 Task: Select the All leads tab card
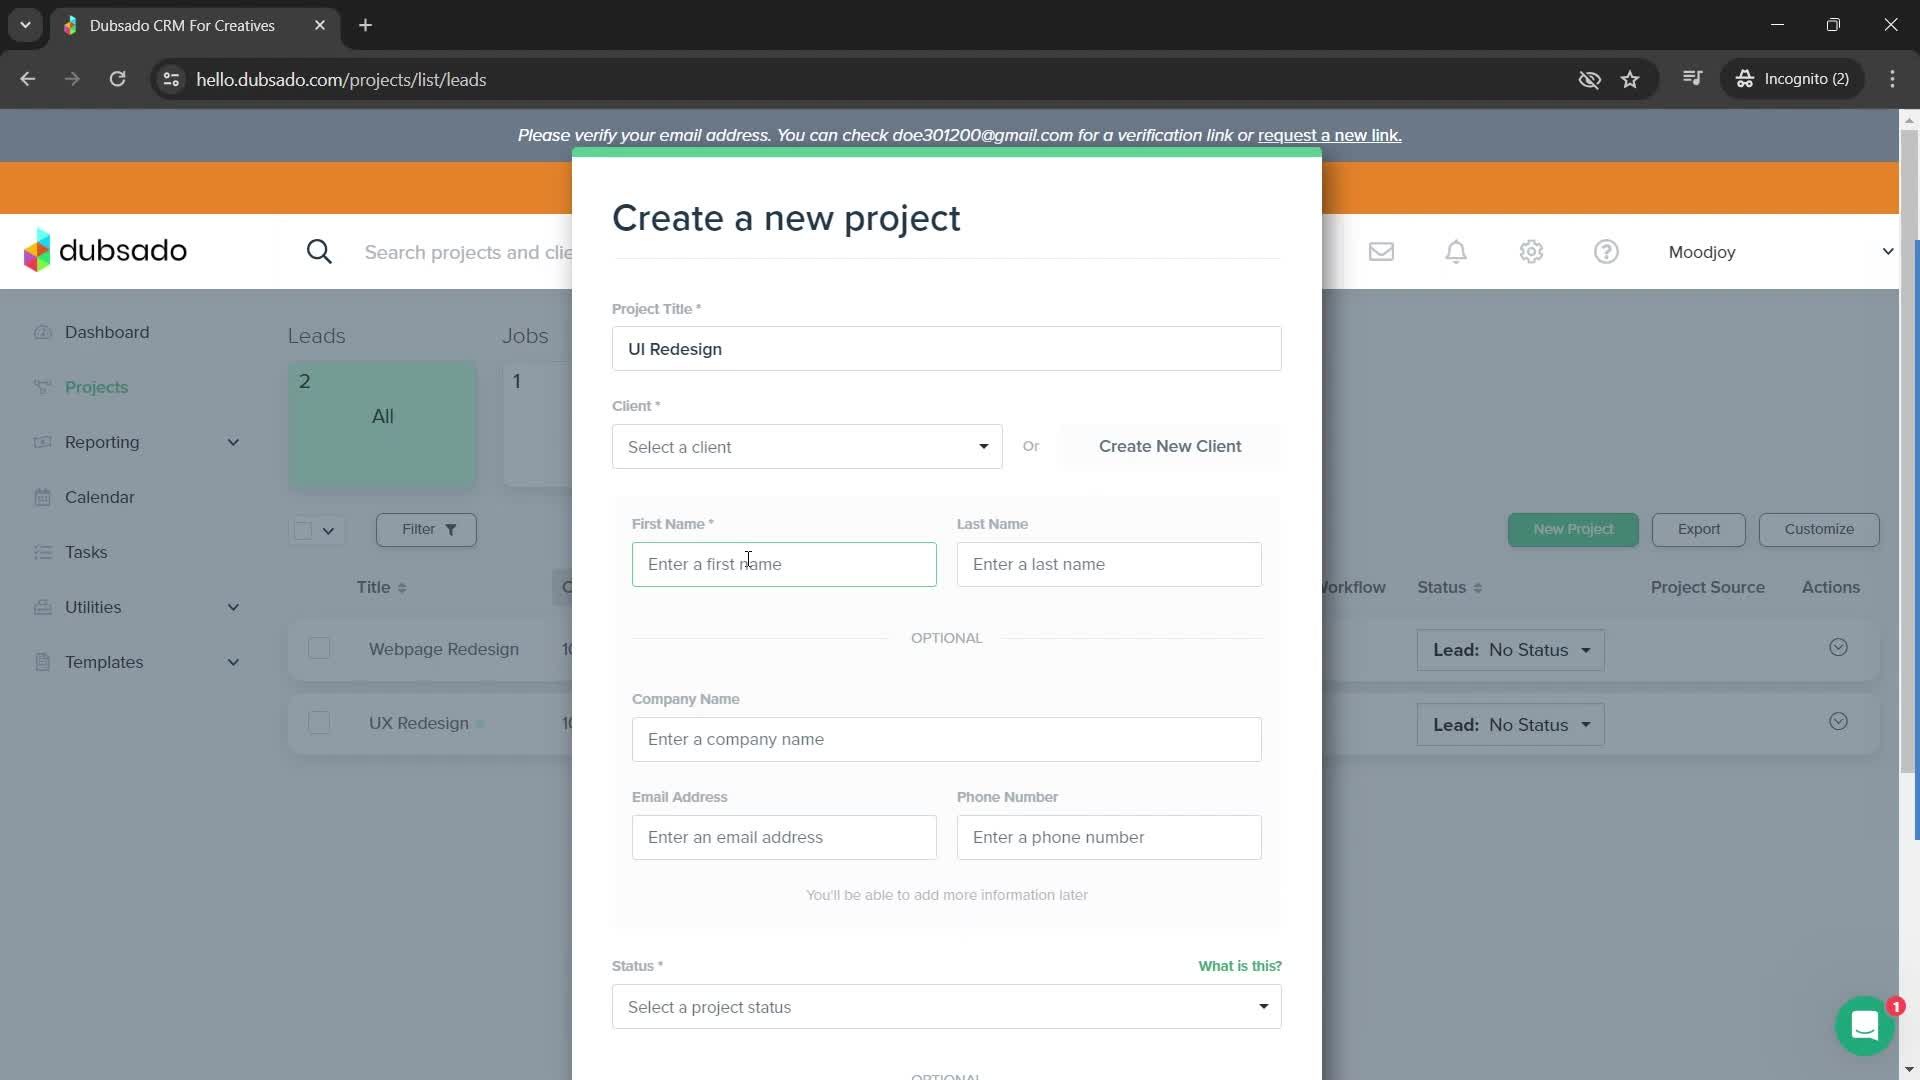coord(382,424)
